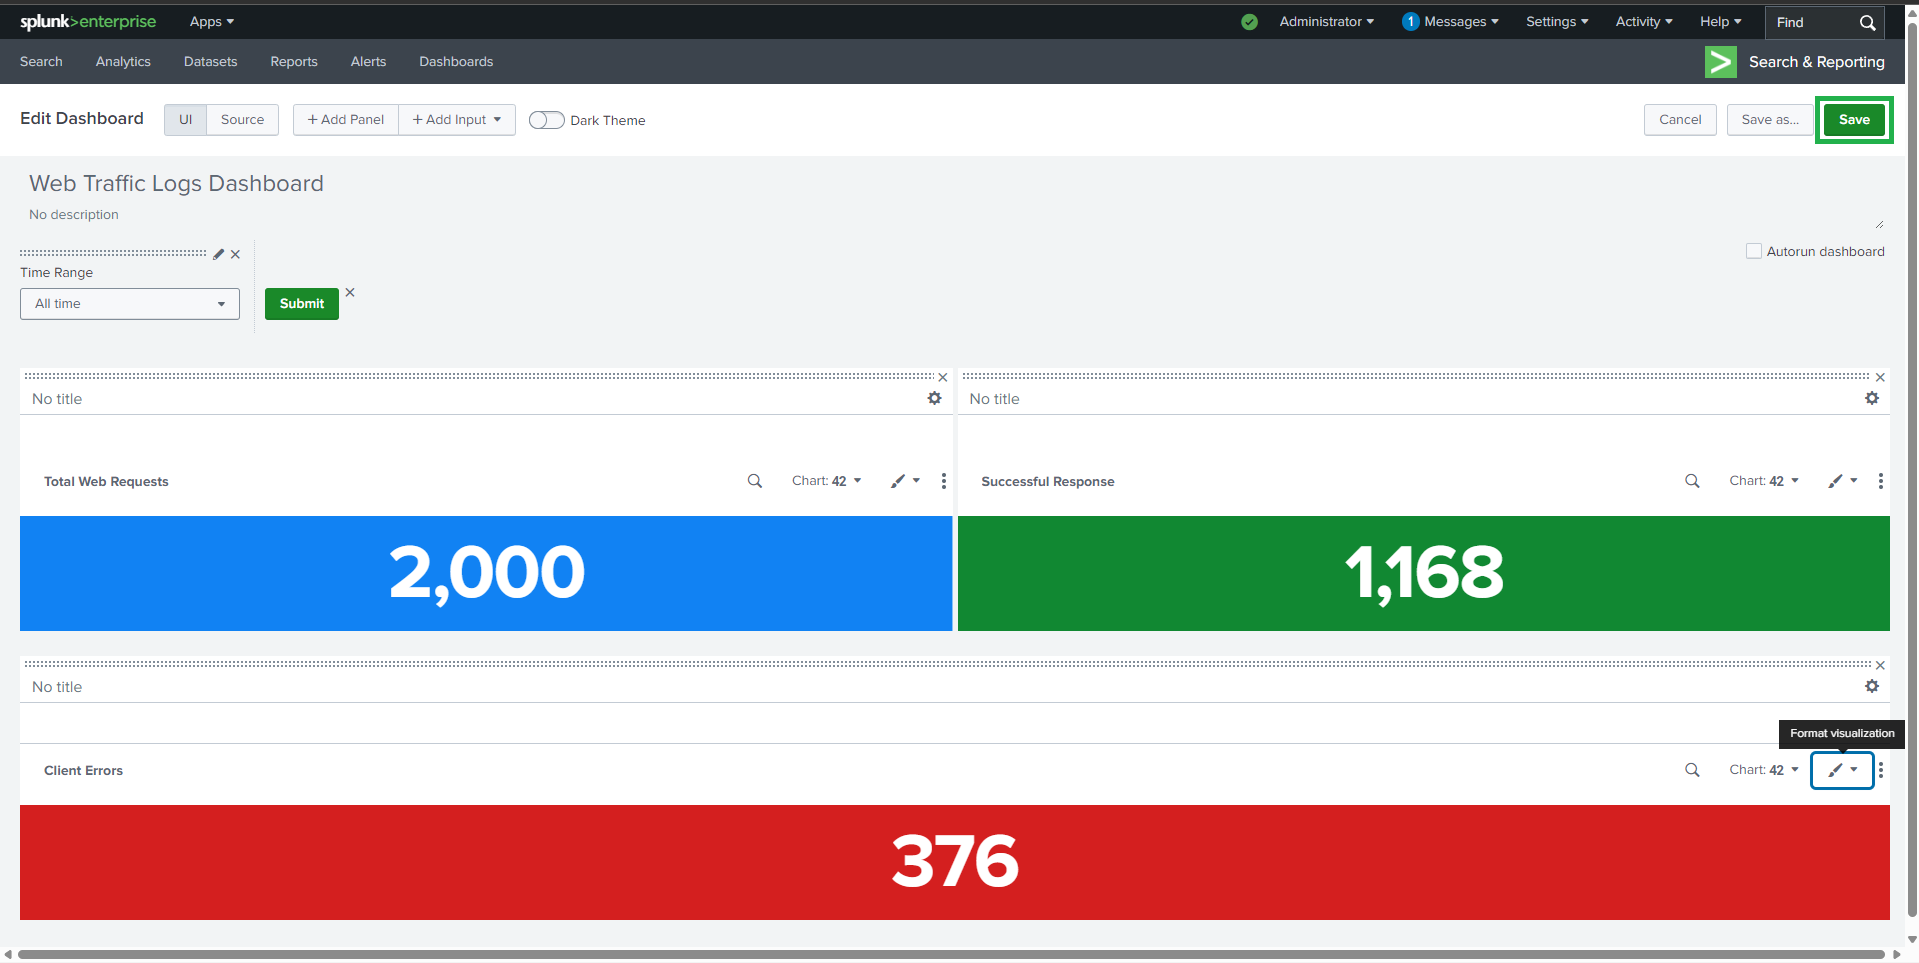Image resolution: width=1919 pixels, height=963 pixels.
Task: Go to the Alerts tab
Action: pos(368,62)
